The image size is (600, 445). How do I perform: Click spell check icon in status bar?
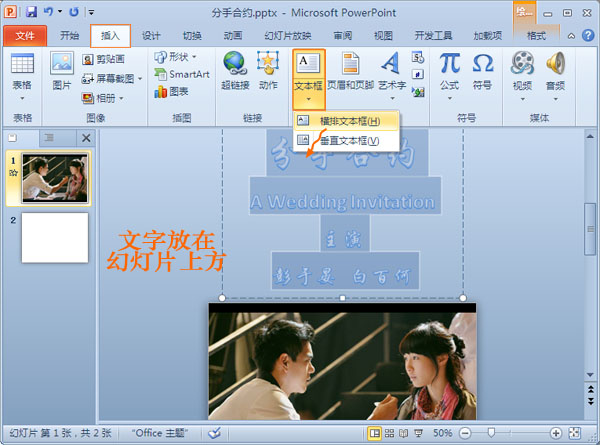(x=215, y=433)
